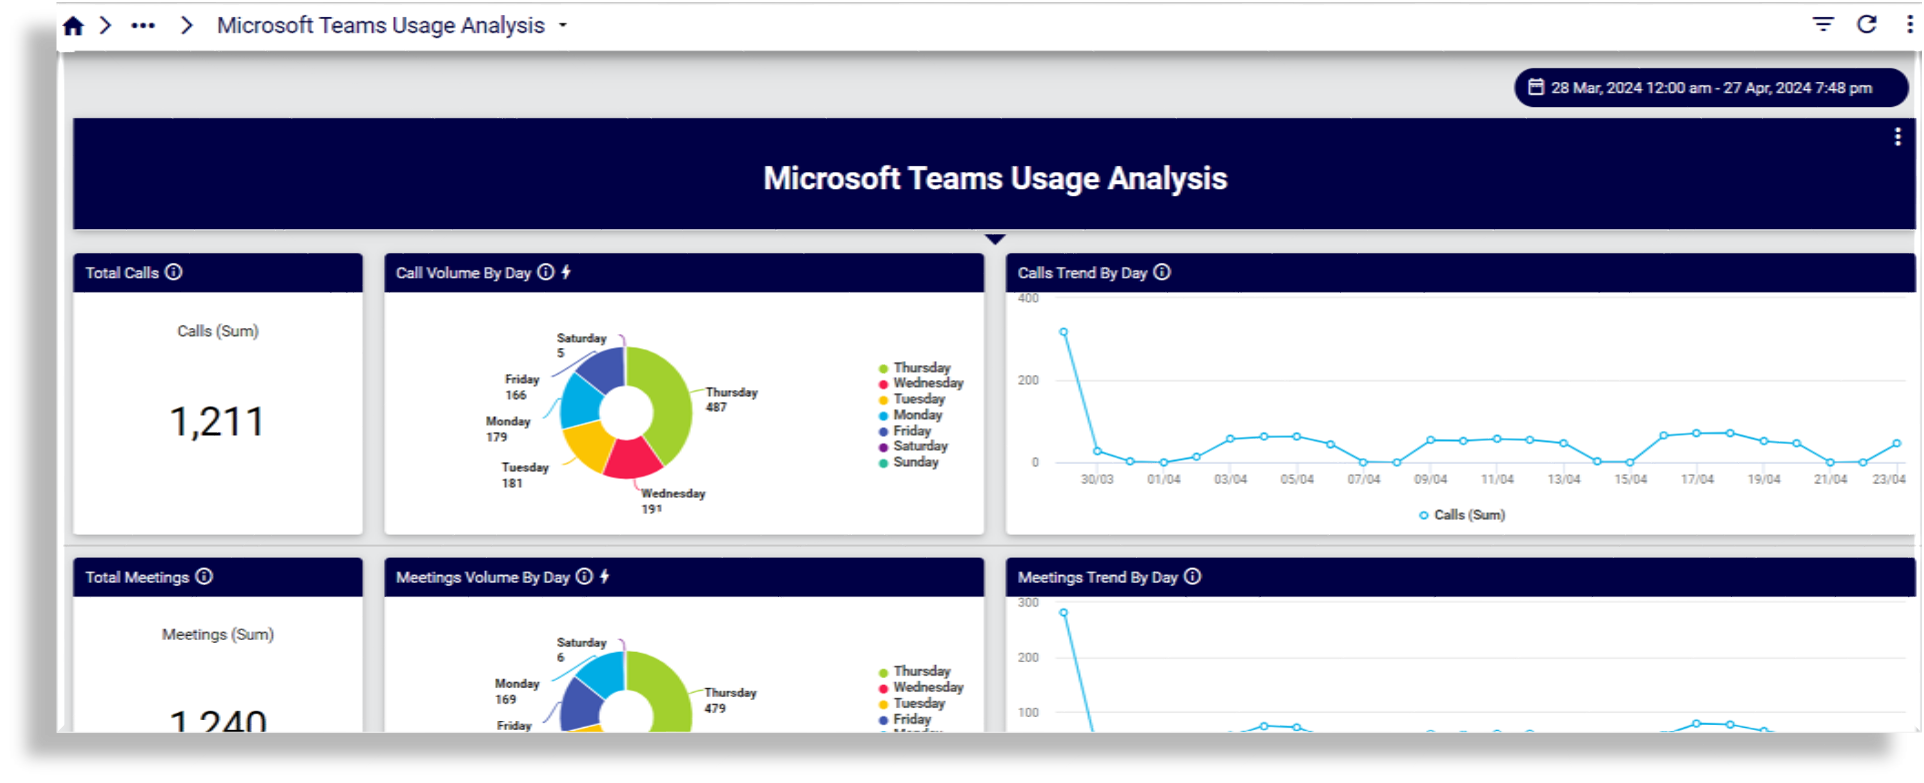Viewport: 1924px width, 783px height.
Task: Select Thursday green slice in Call Volume donut
Action: pos(670,402)
